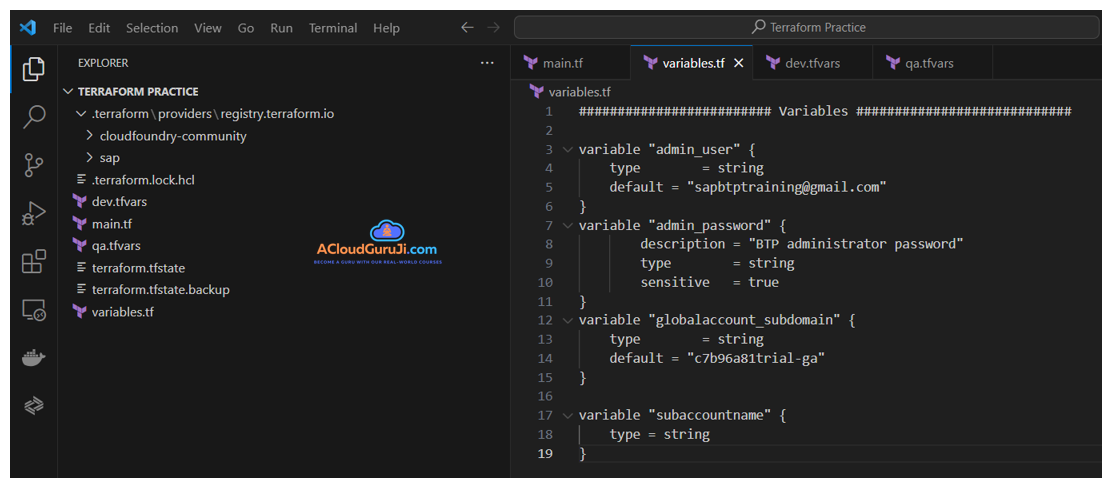Close the variables.tf tab
Image resolution: width=1110 pixels, height=488 pixels.
click(739, 63)
